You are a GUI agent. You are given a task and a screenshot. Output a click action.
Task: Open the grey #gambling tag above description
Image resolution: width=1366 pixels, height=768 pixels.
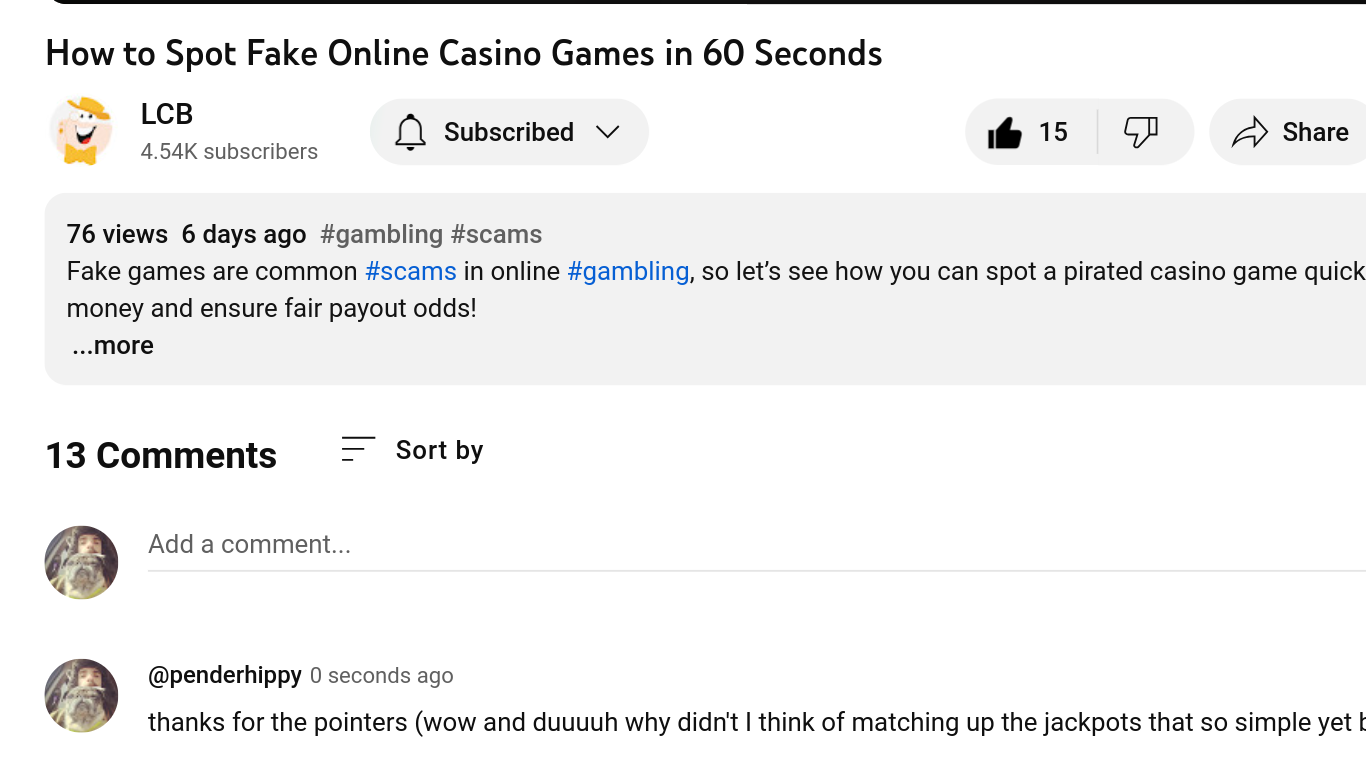tap(381, 234)
